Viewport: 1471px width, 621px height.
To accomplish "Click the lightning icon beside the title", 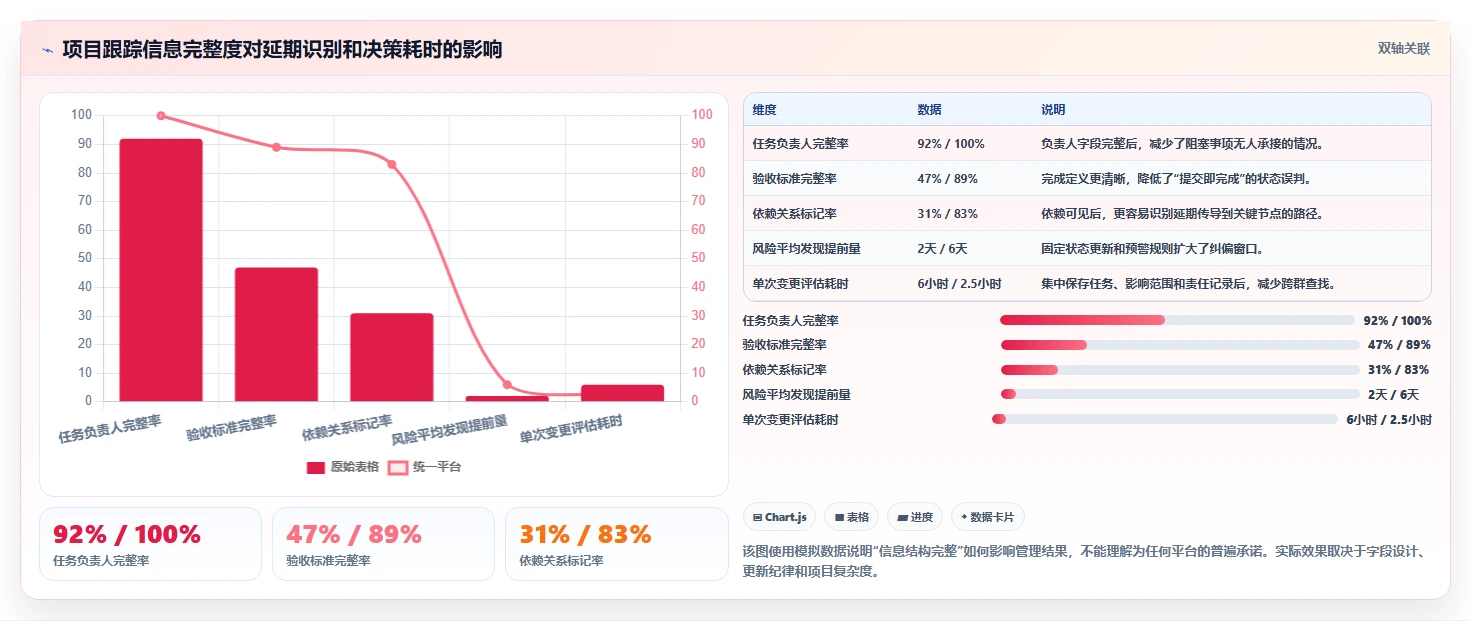I will tap(47, 49).
